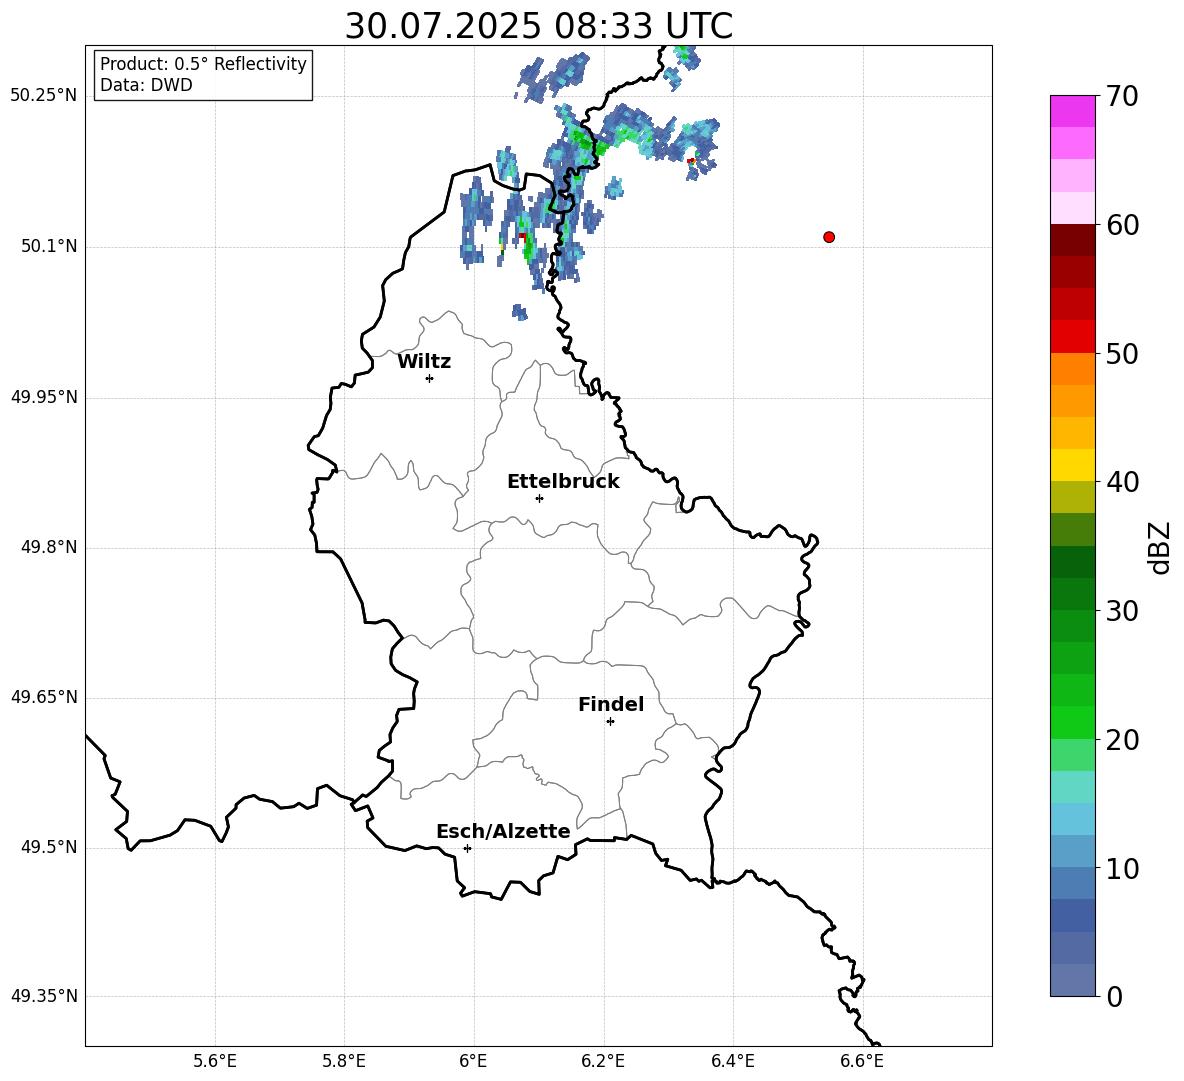Click the 6.6°E longitude label
The width and height of the screenshot is (1184, 1081).
coord(862,1061)
